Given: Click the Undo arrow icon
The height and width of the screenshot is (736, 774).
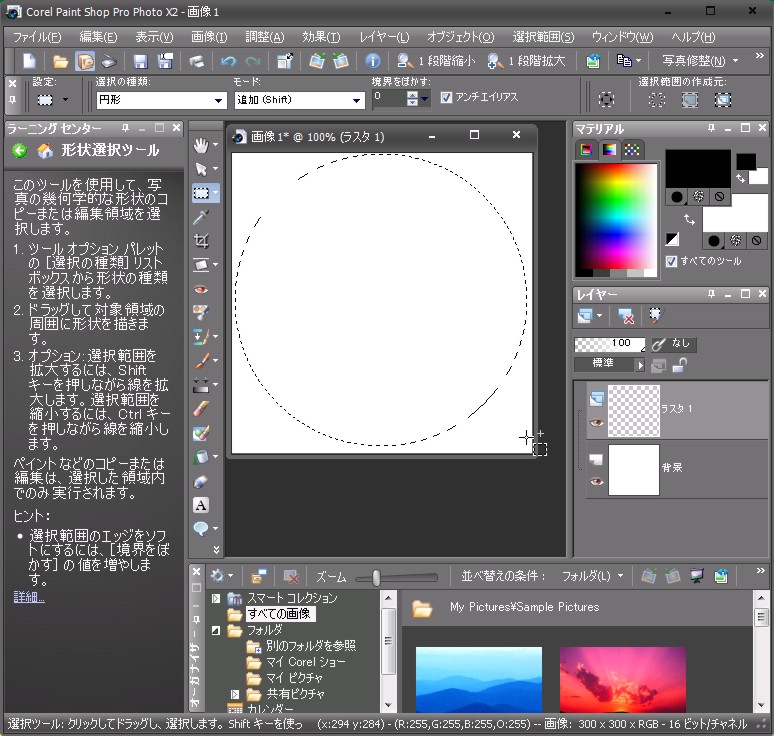Looking at the screenshot, I should point(228,61).
